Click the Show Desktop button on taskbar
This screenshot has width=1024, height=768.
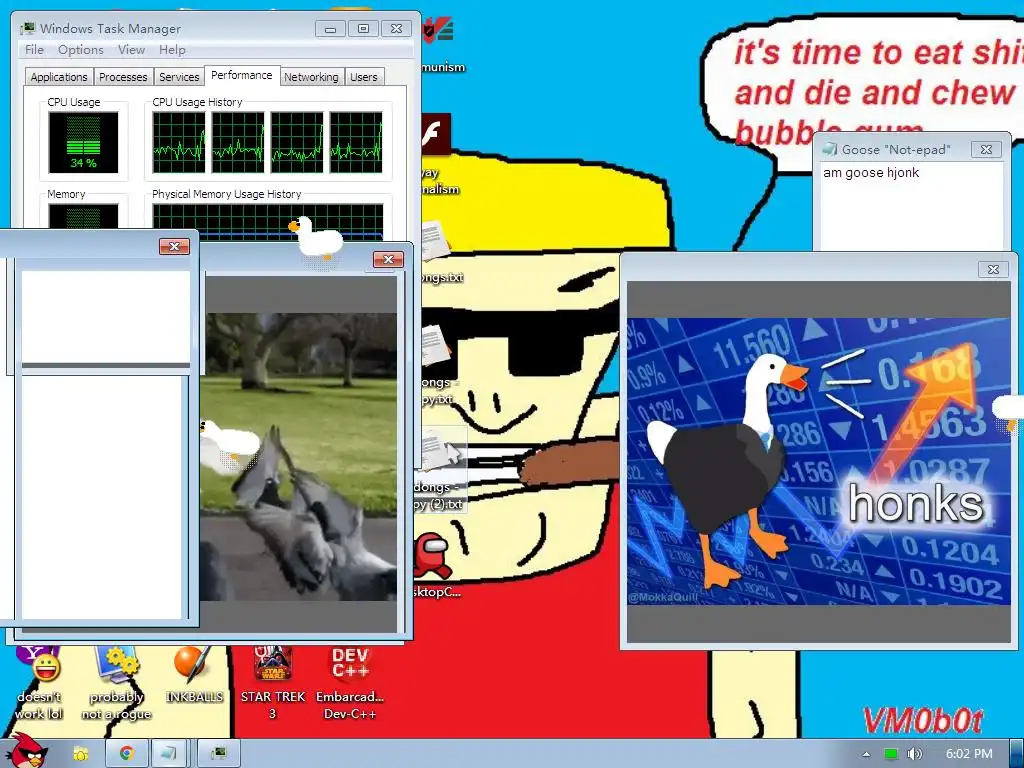[x=1016, y=754]
